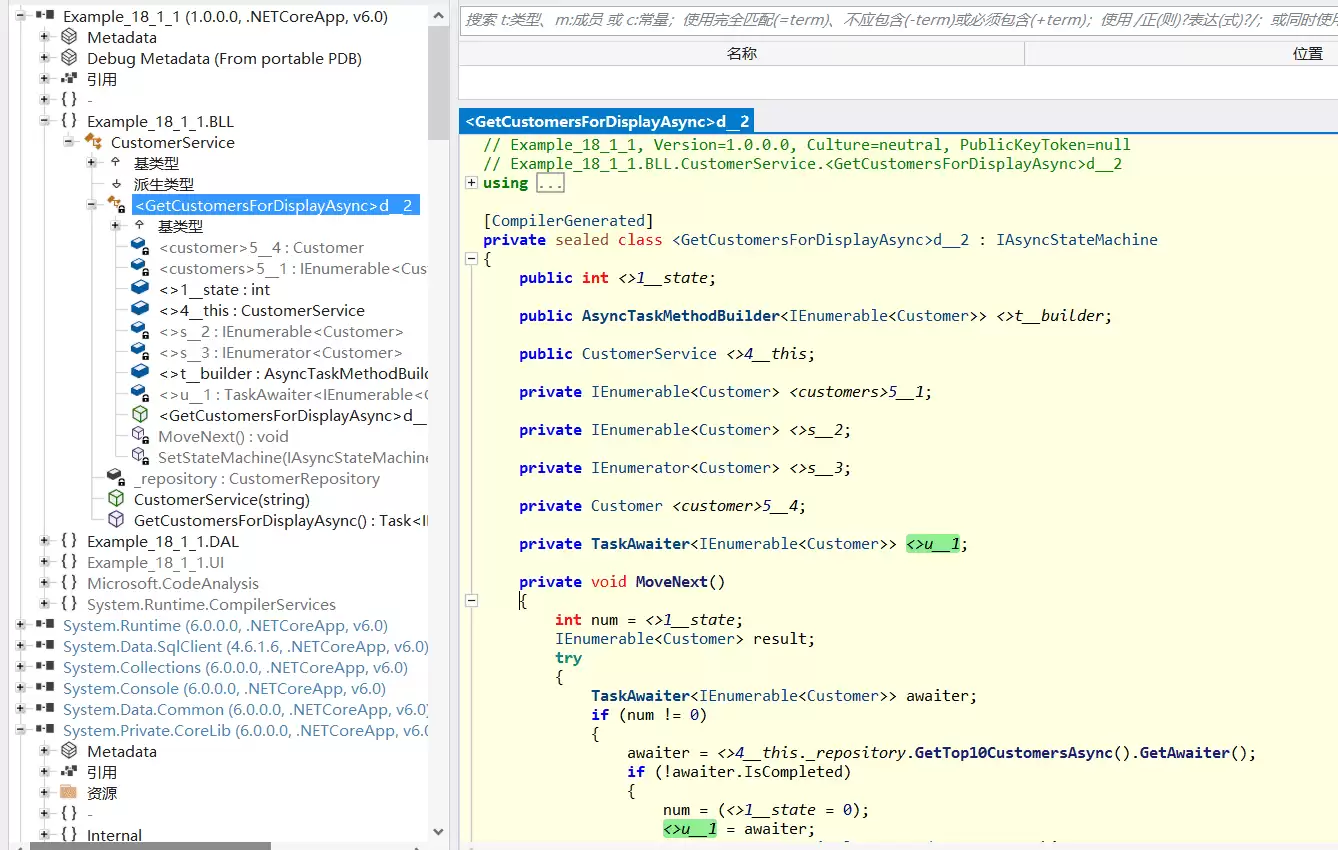Image resolution: width=1338 pixels, height=850 pixels.
Task: Click the MoveNext() method icon
Action: [140, 436]
